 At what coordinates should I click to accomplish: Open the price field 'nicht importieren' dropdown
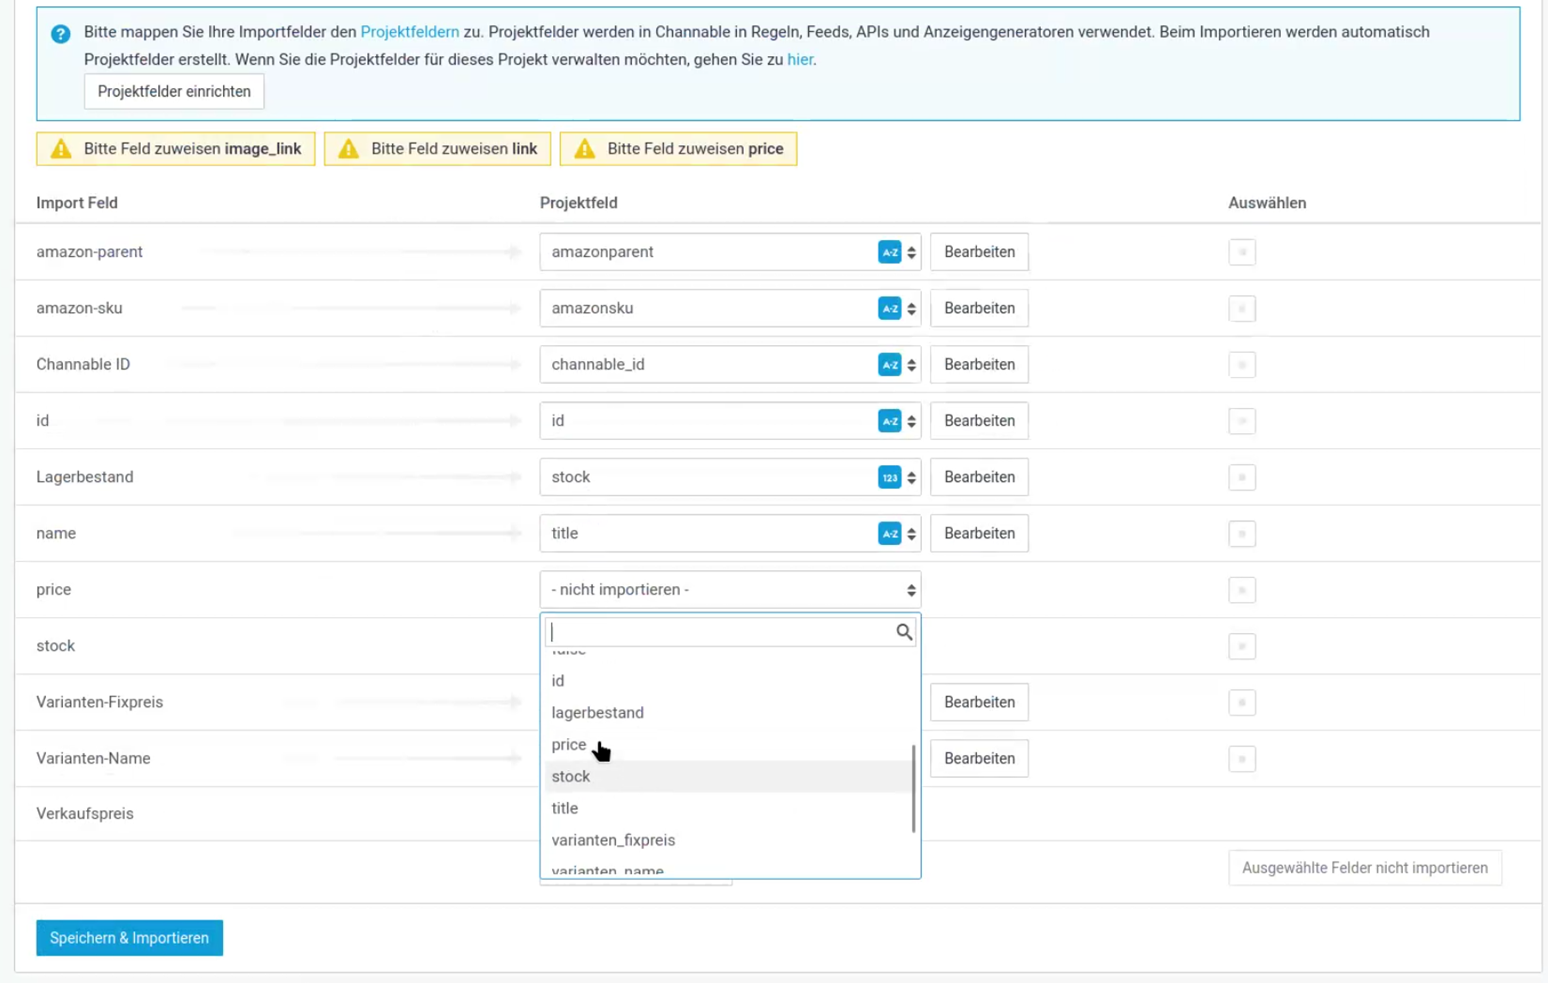[x=729, y=590]
